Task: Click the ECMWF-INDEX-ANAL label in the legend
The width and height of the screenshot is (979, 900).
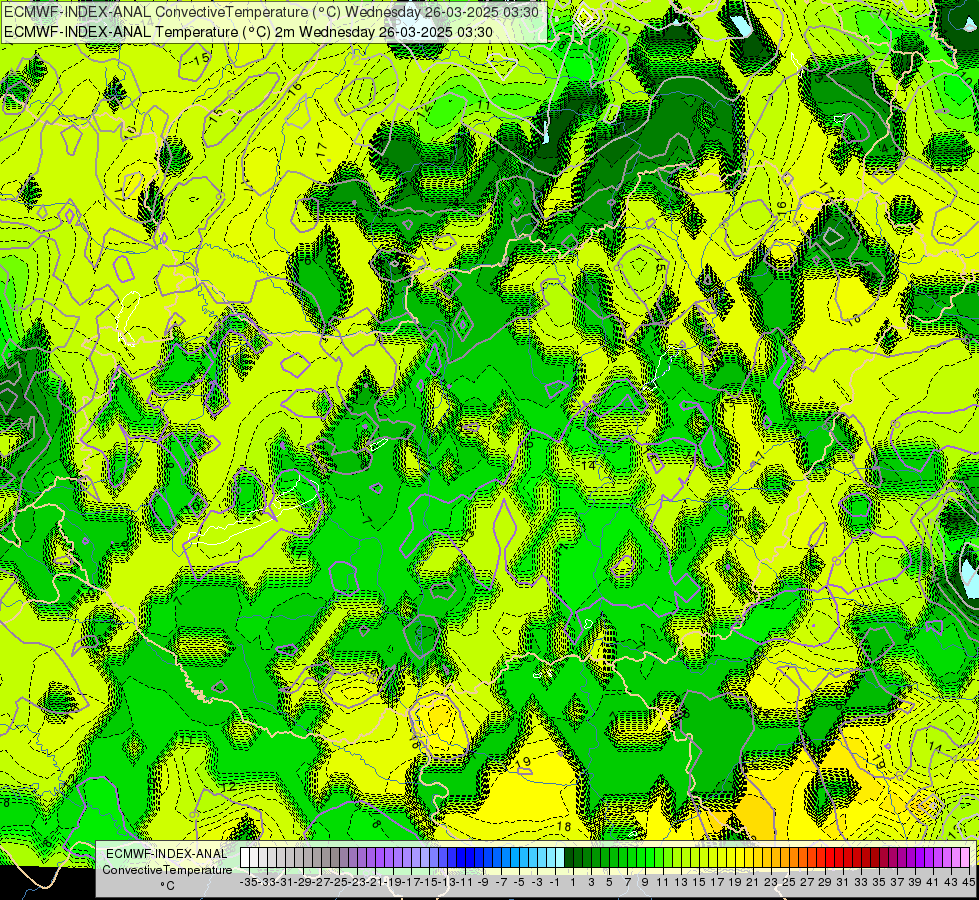Action: pyautogui.click(x=167, y=854)
